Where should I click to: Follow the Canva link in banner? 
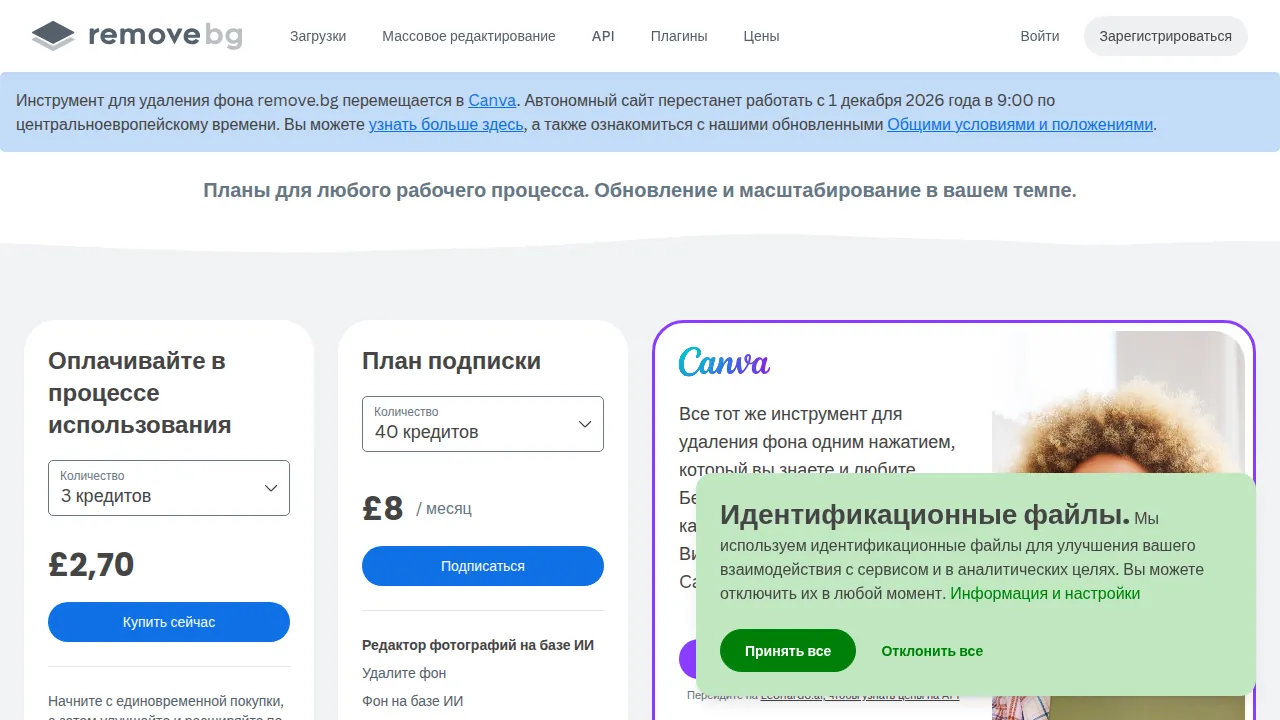click(492, 100)
